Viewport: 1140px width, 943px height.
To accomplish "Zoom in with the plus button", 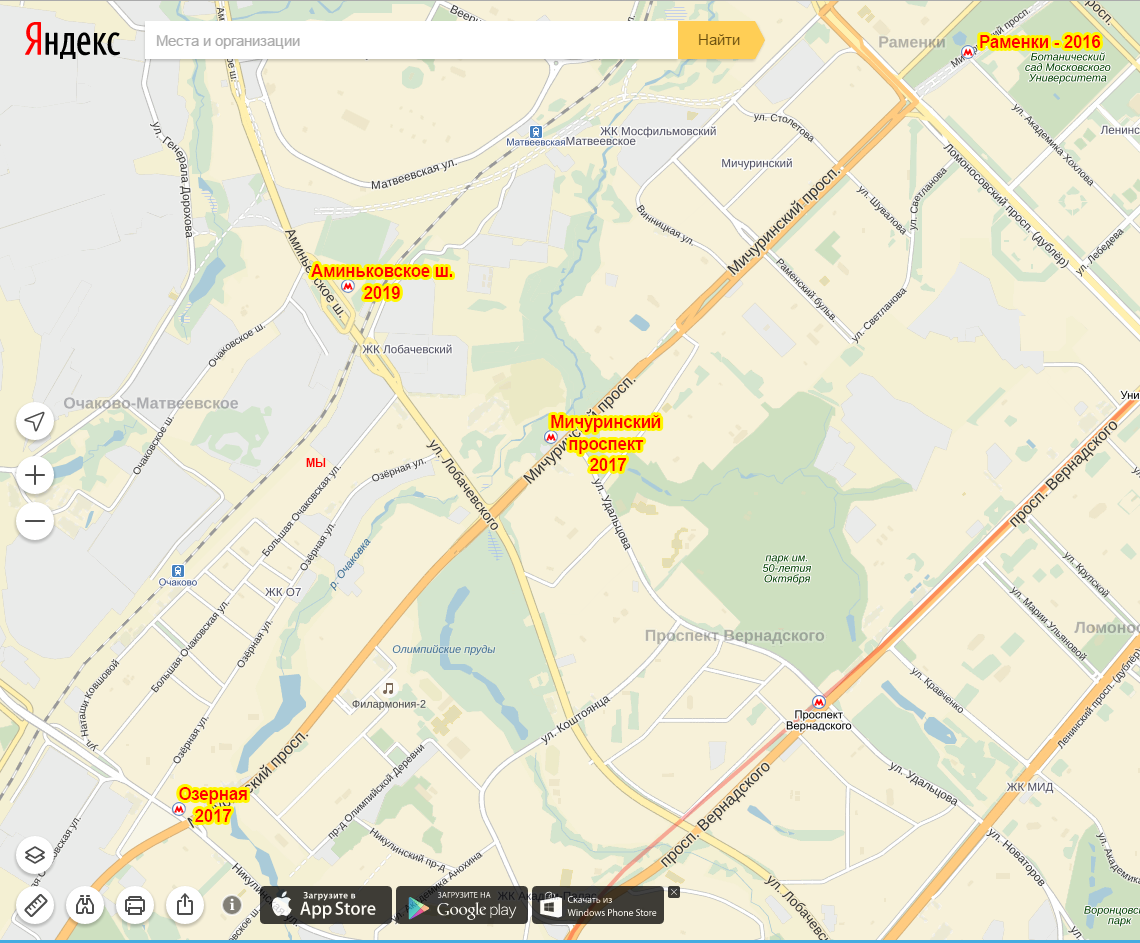I will coord(35,474).
